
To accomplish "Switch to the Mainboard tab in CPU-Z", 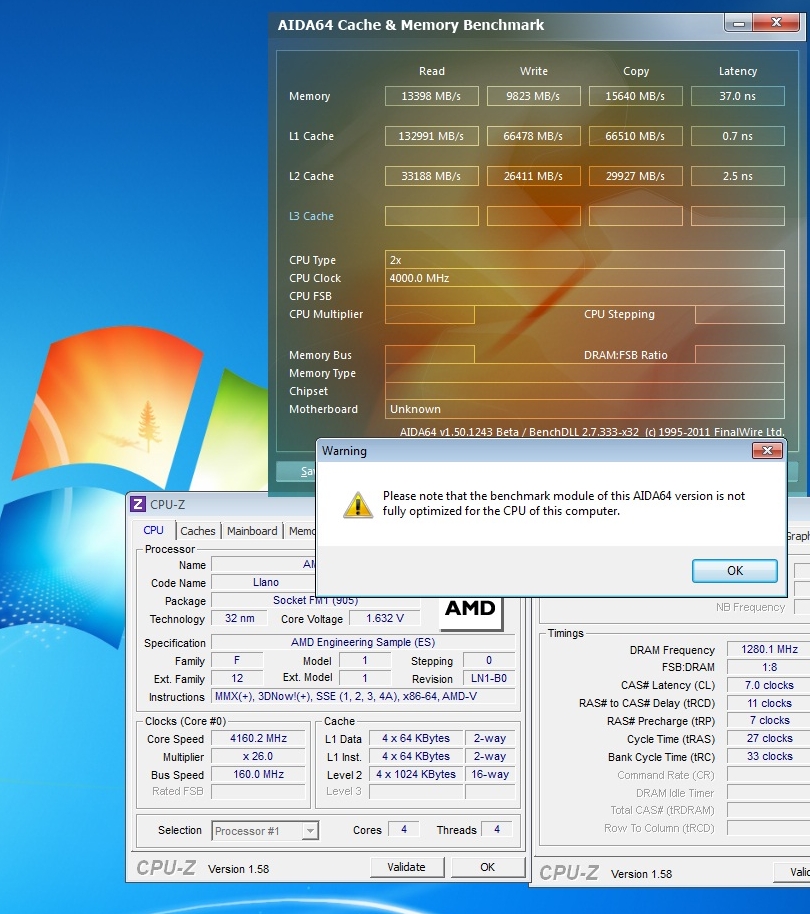I will (252, 531).
